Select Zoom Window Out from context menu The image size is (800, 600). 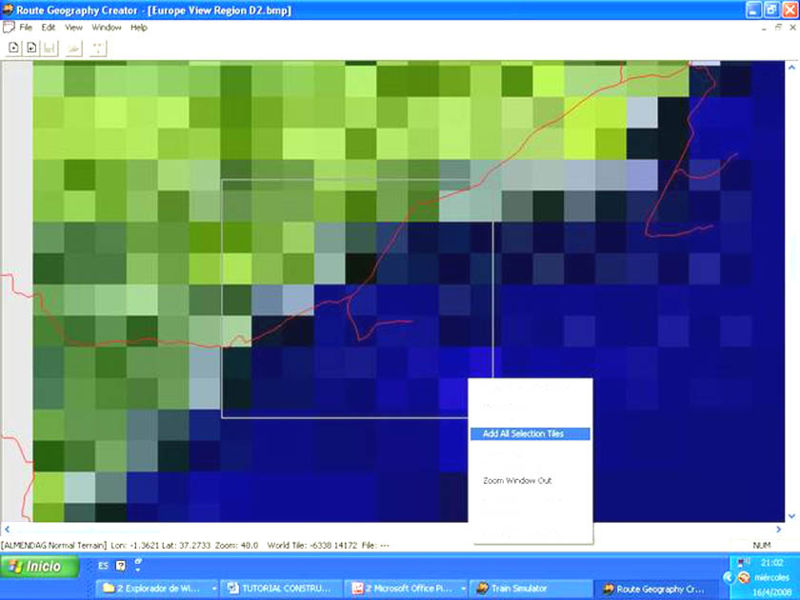point(516,481)
